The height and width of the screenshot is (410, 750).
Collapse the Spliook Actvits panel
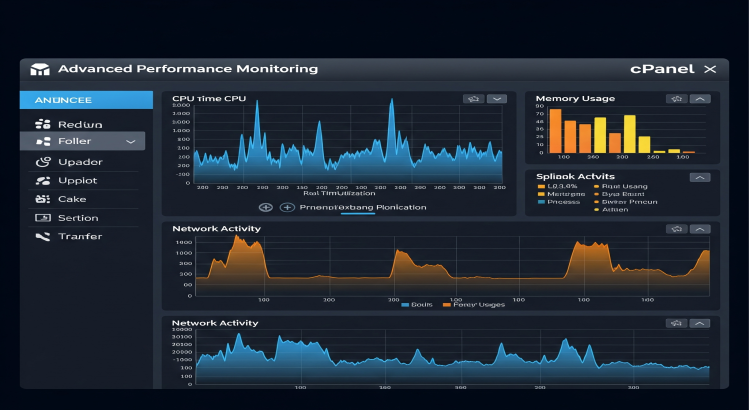(700, 177)
